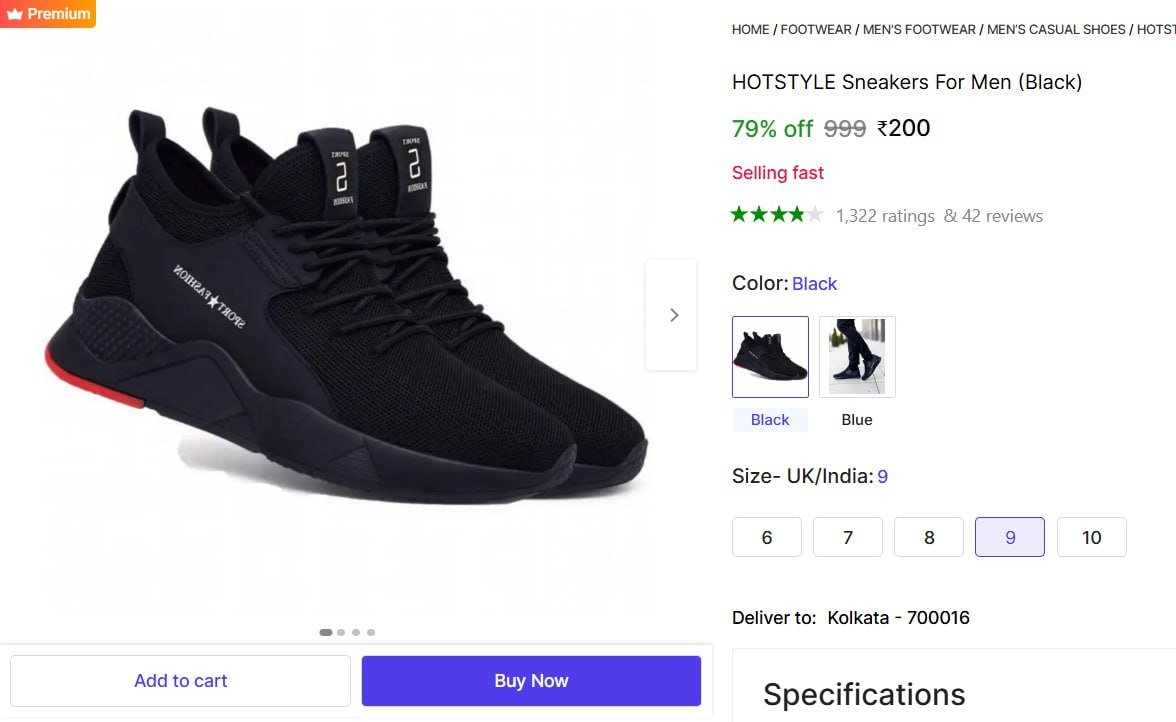Switch to the Blue color variant
1176x722 pixels.
pyautogui.click(x=857, y=357)
